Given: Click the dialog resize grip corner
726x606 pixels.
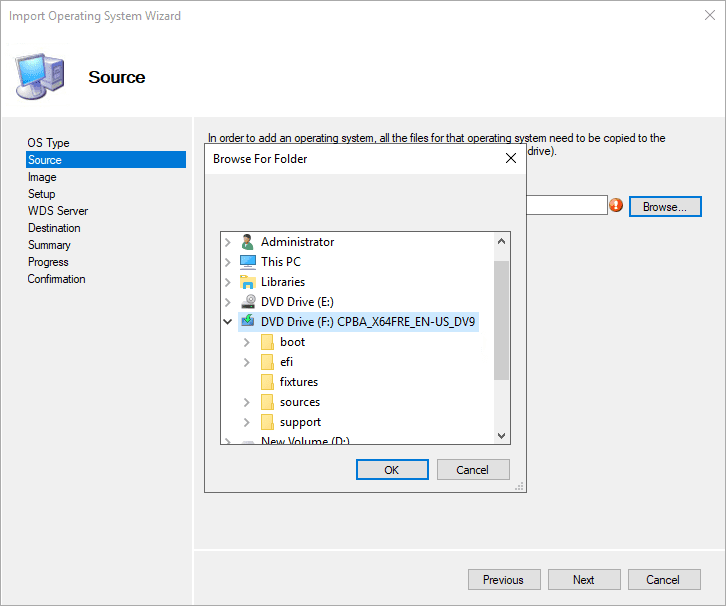Looking at the screenshot, I should point(519,486).
